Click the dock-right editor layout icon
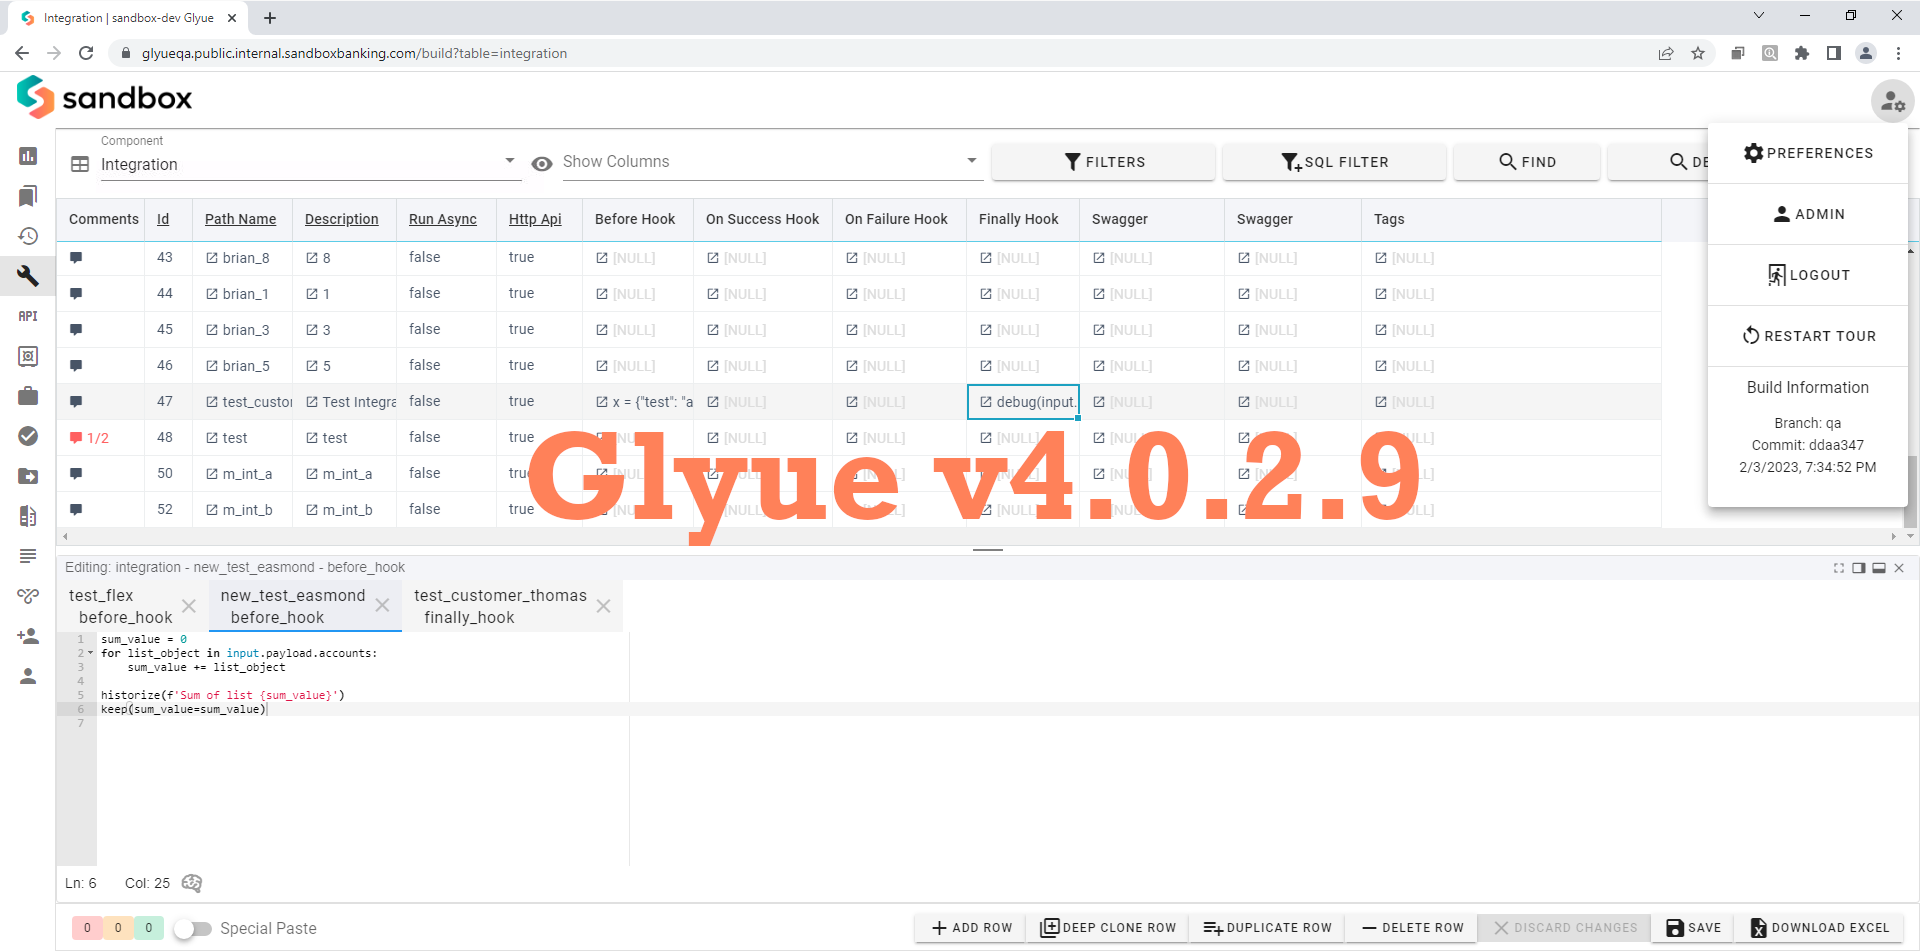Viewport: 1920px width, 951px height. point(1858,568)
